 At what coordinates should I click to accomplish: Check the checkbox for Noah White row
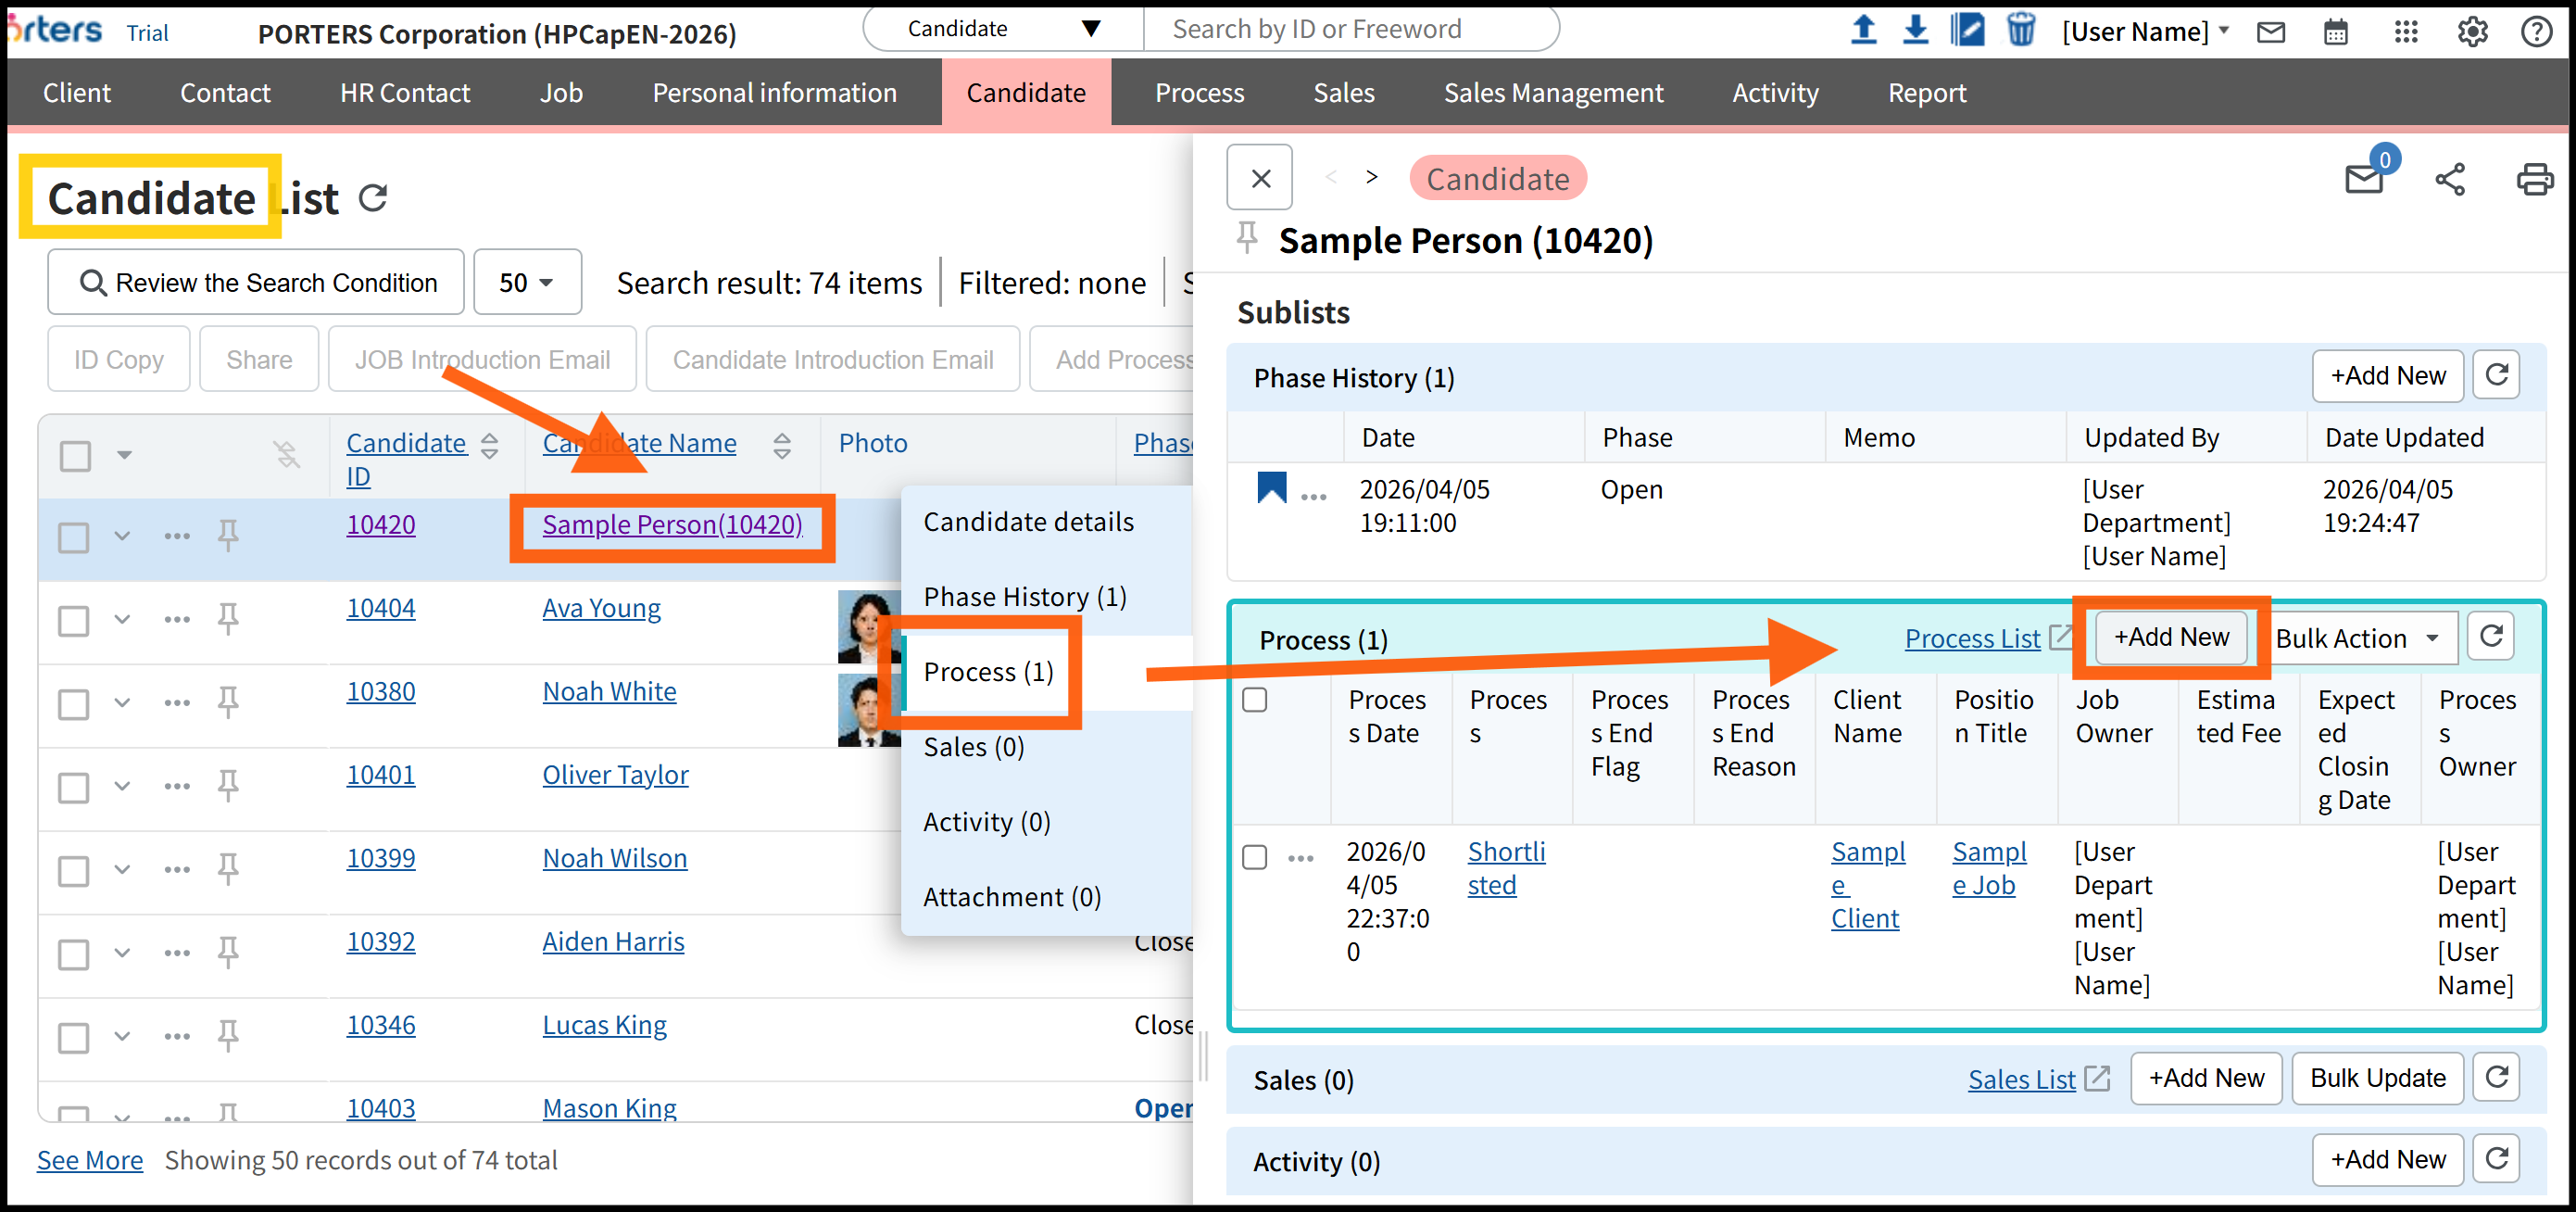tap(73, 703)
